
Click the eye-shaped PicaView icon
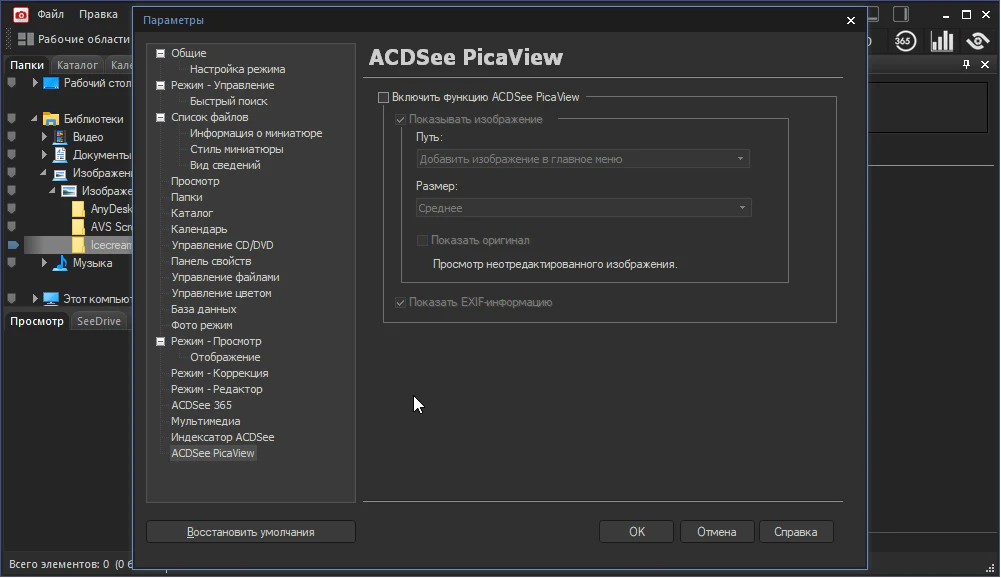coord(978,41)
